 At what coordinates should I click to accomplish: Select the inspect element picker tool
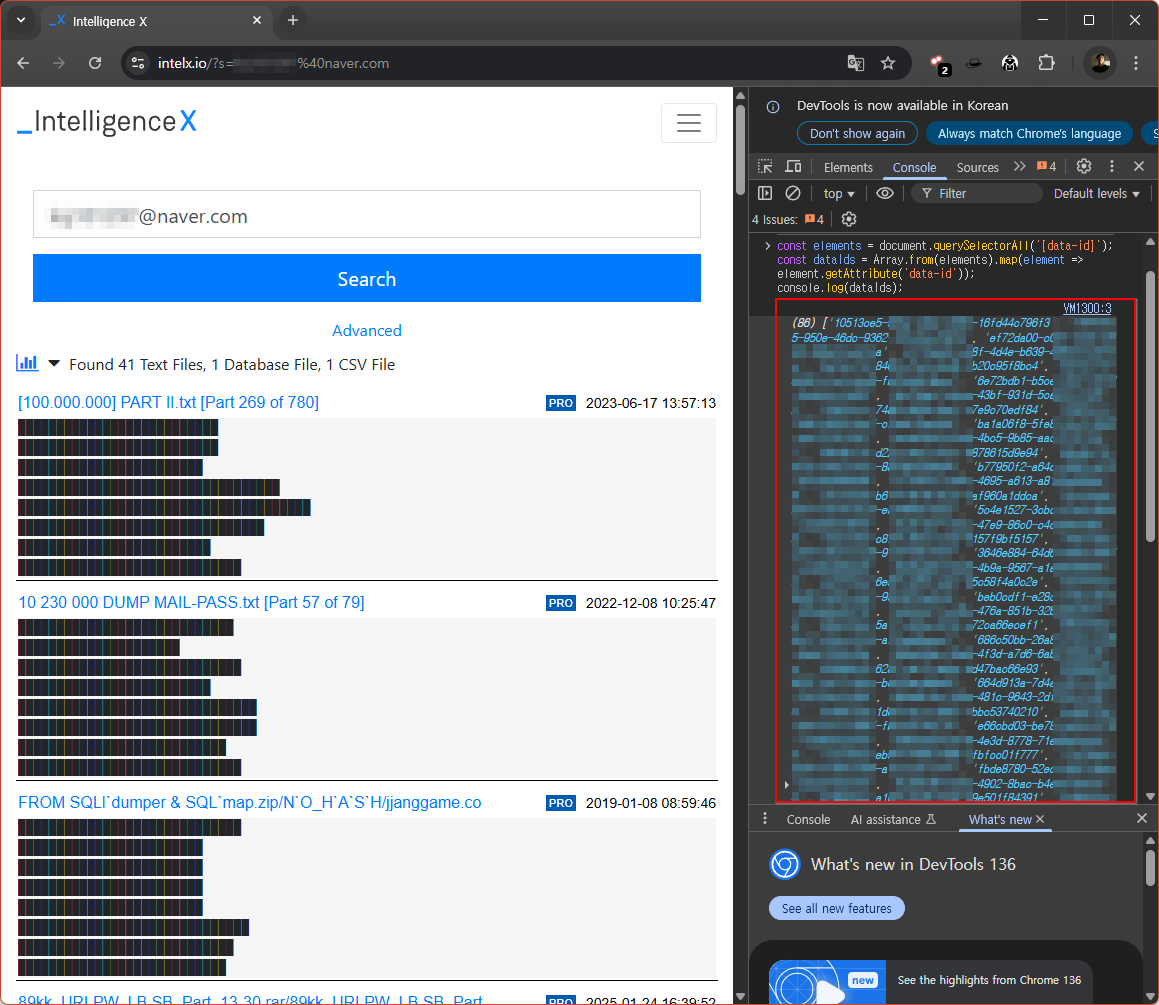tap(765, 167)
